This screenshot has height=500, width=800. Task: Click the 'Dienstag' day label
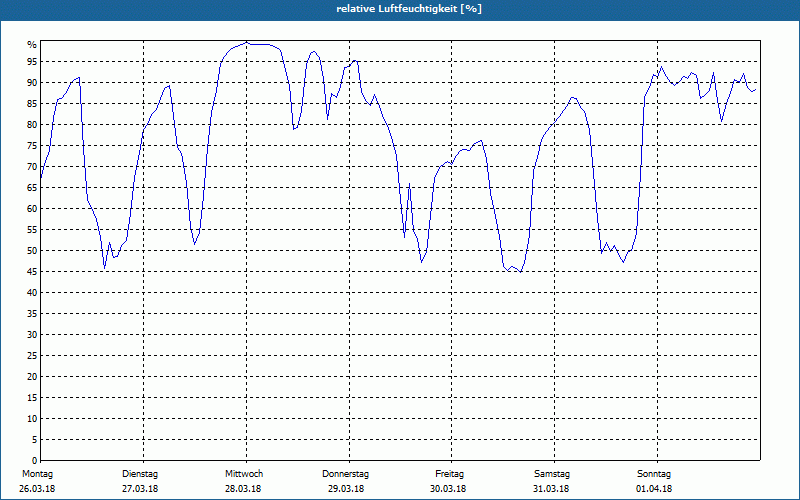coord(140,474)
